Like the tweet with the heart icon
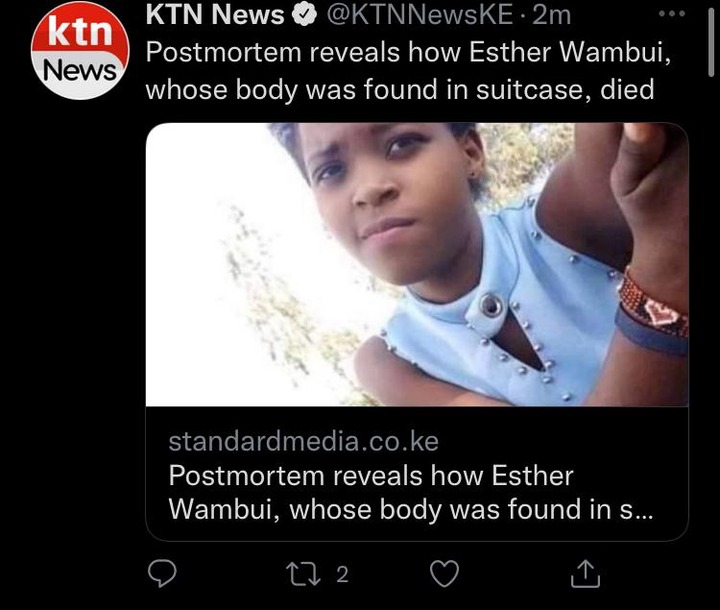The image size is (720, 610). (444, 574)
